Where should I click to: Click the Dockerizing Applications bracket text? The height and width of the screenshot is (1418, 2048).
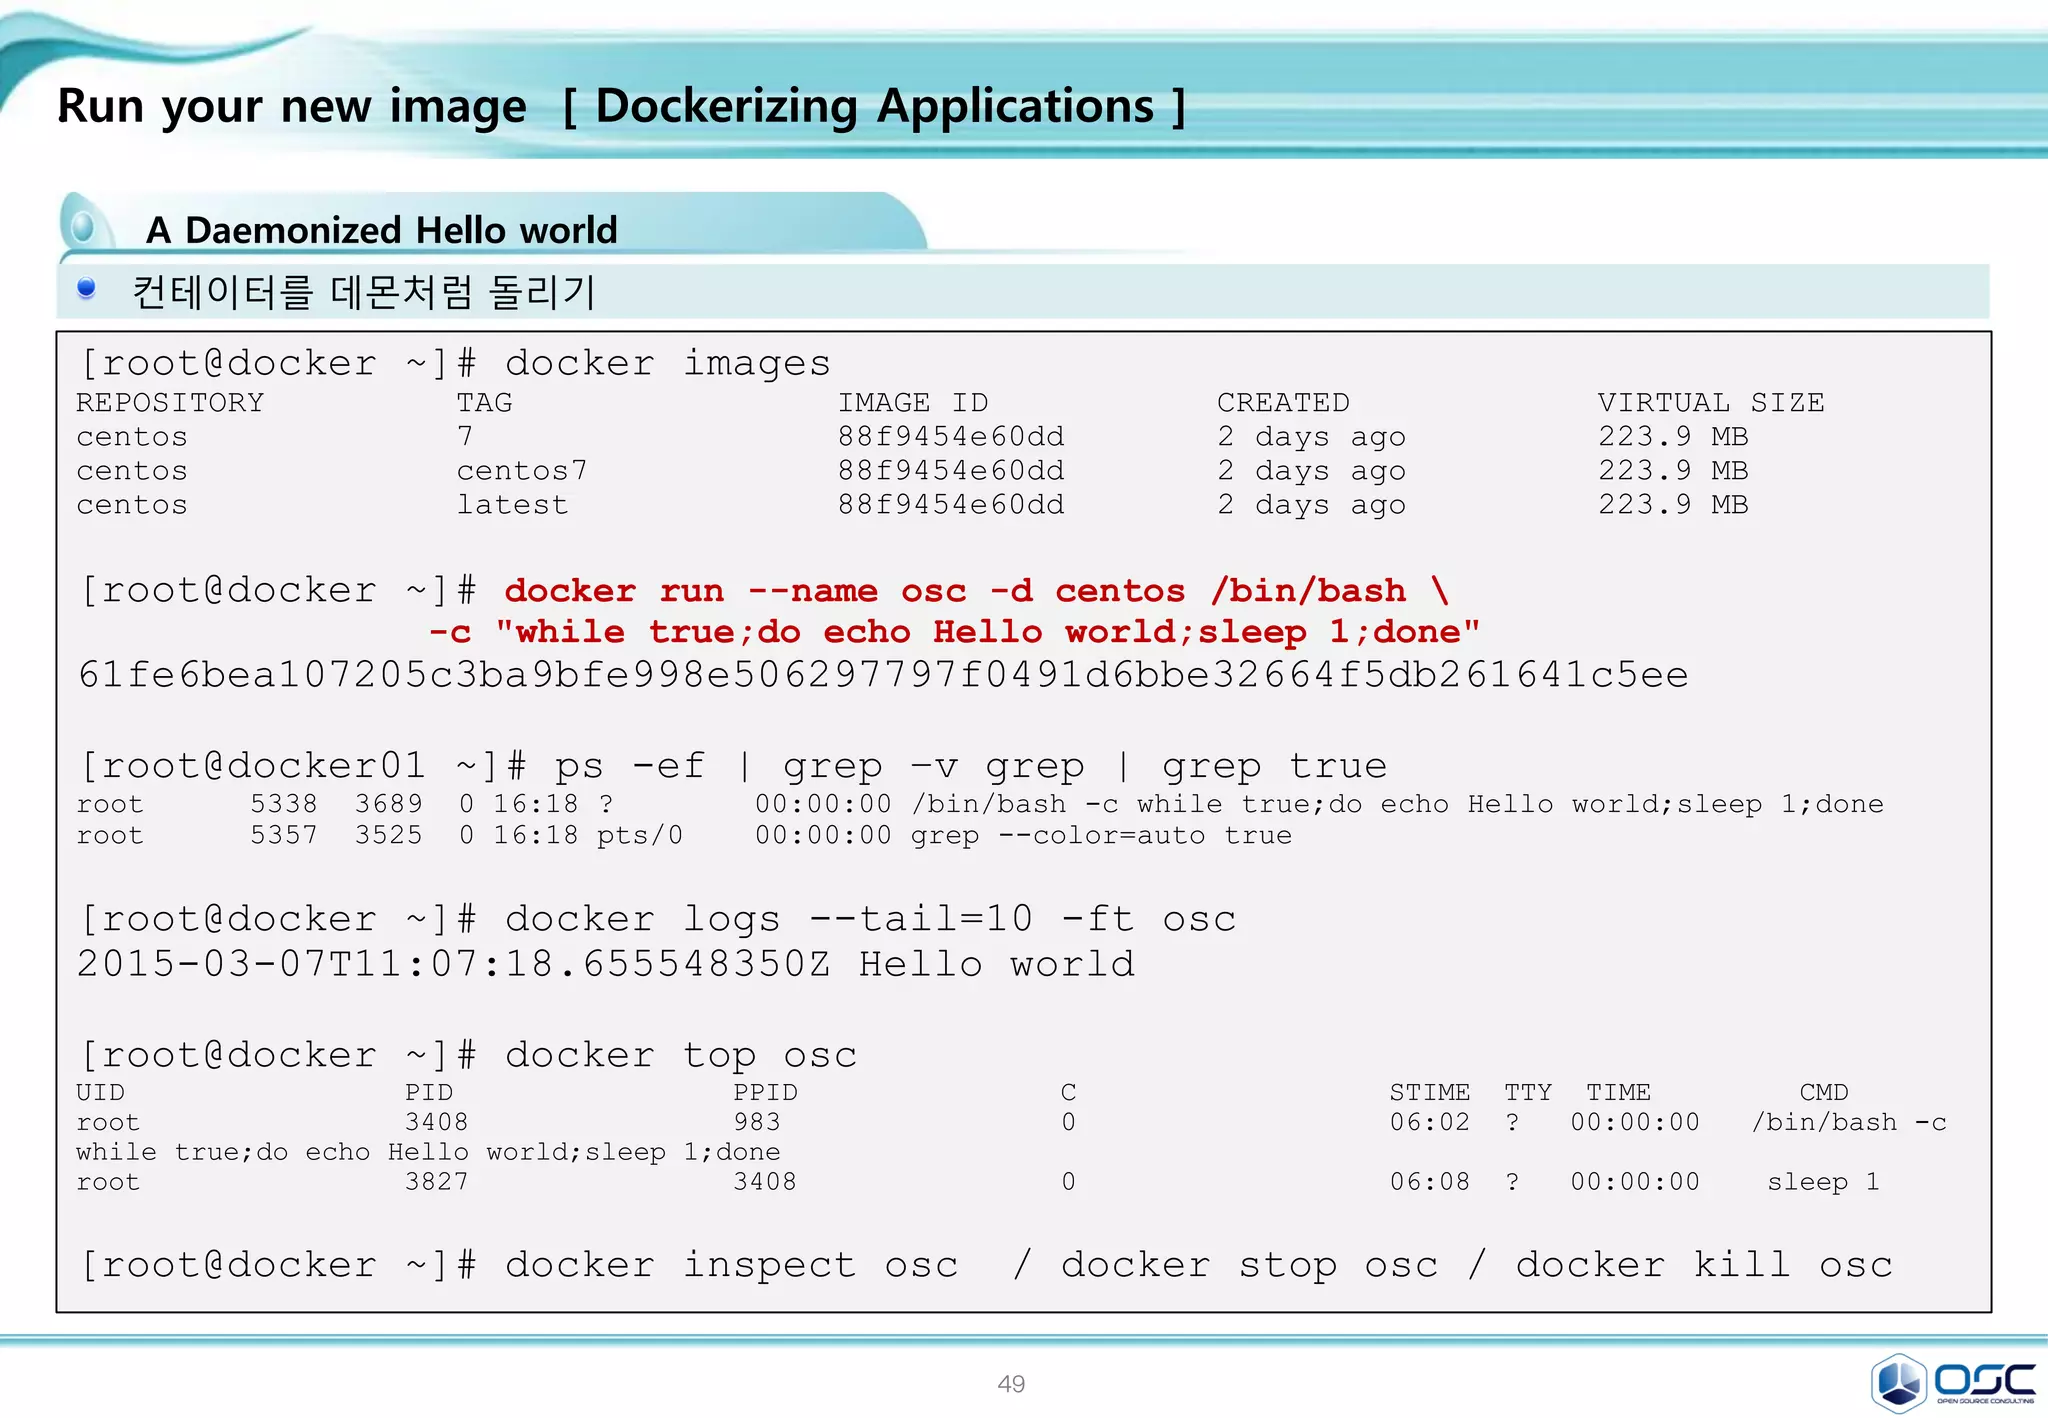point(874,106)
